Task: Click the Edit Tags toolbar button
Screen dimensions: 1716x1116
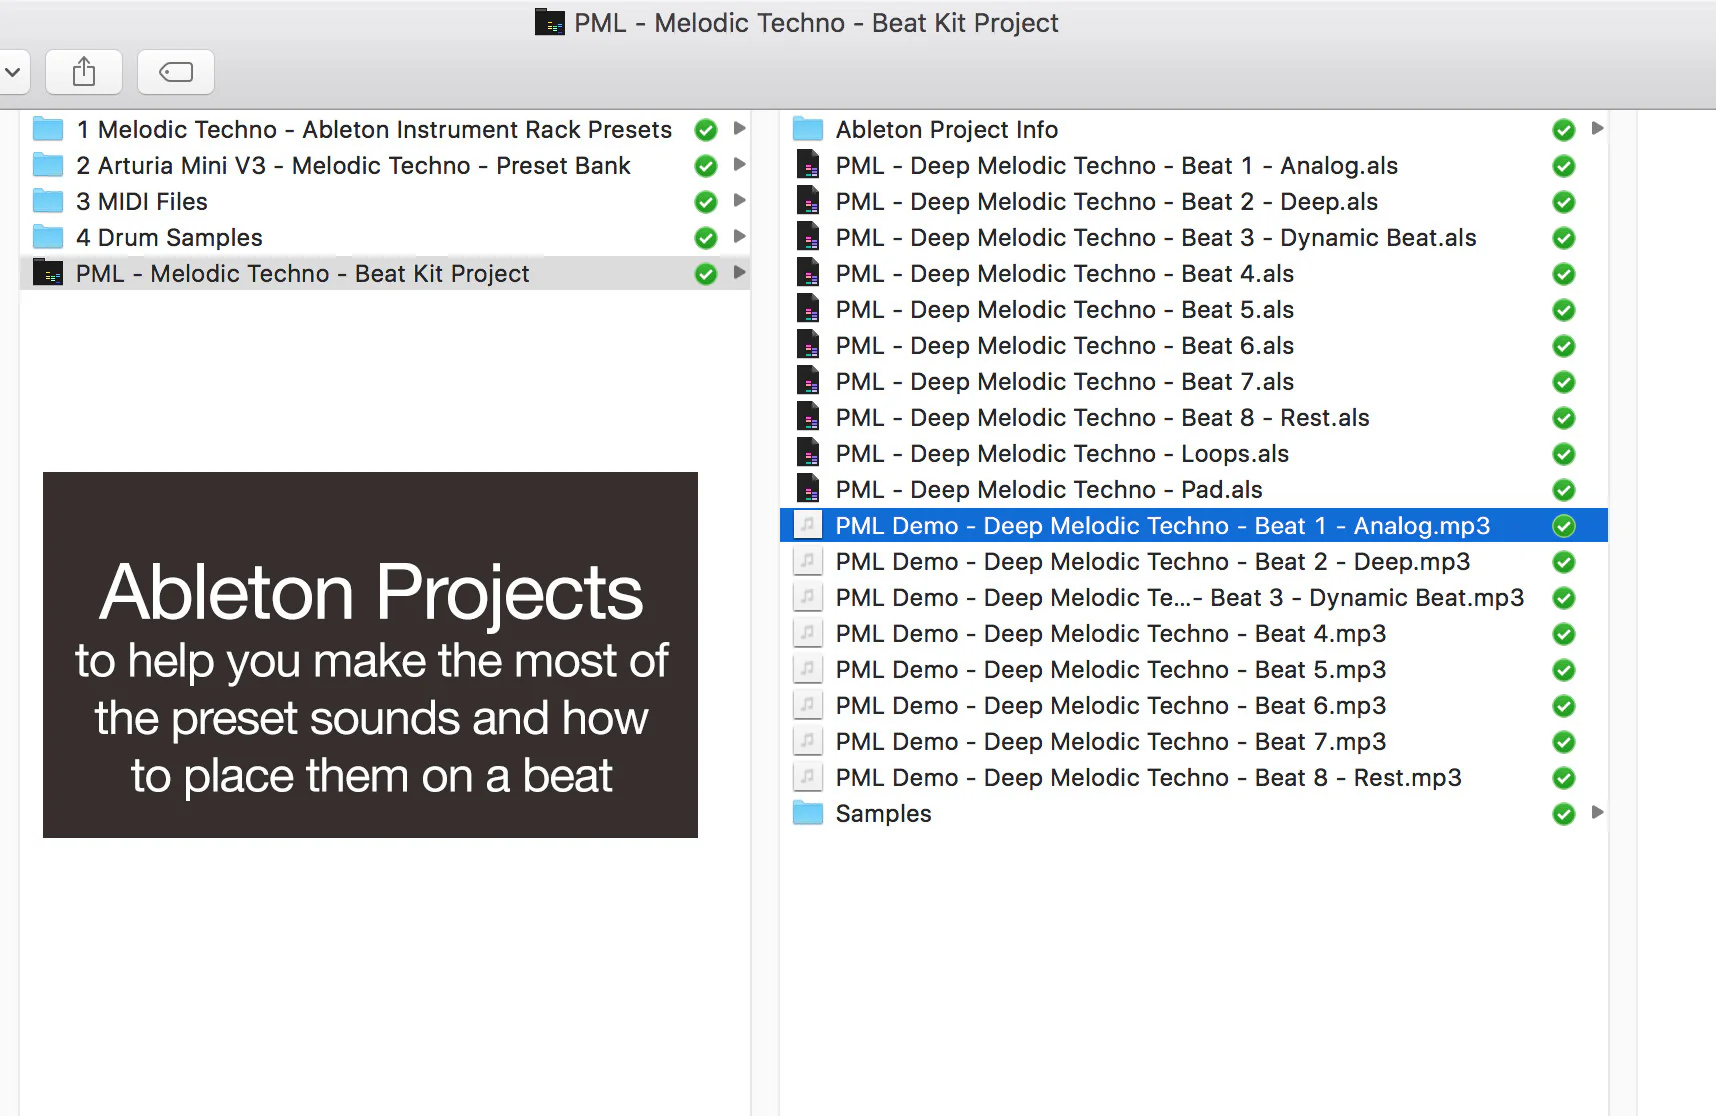Action: click(x=176, y=72)
